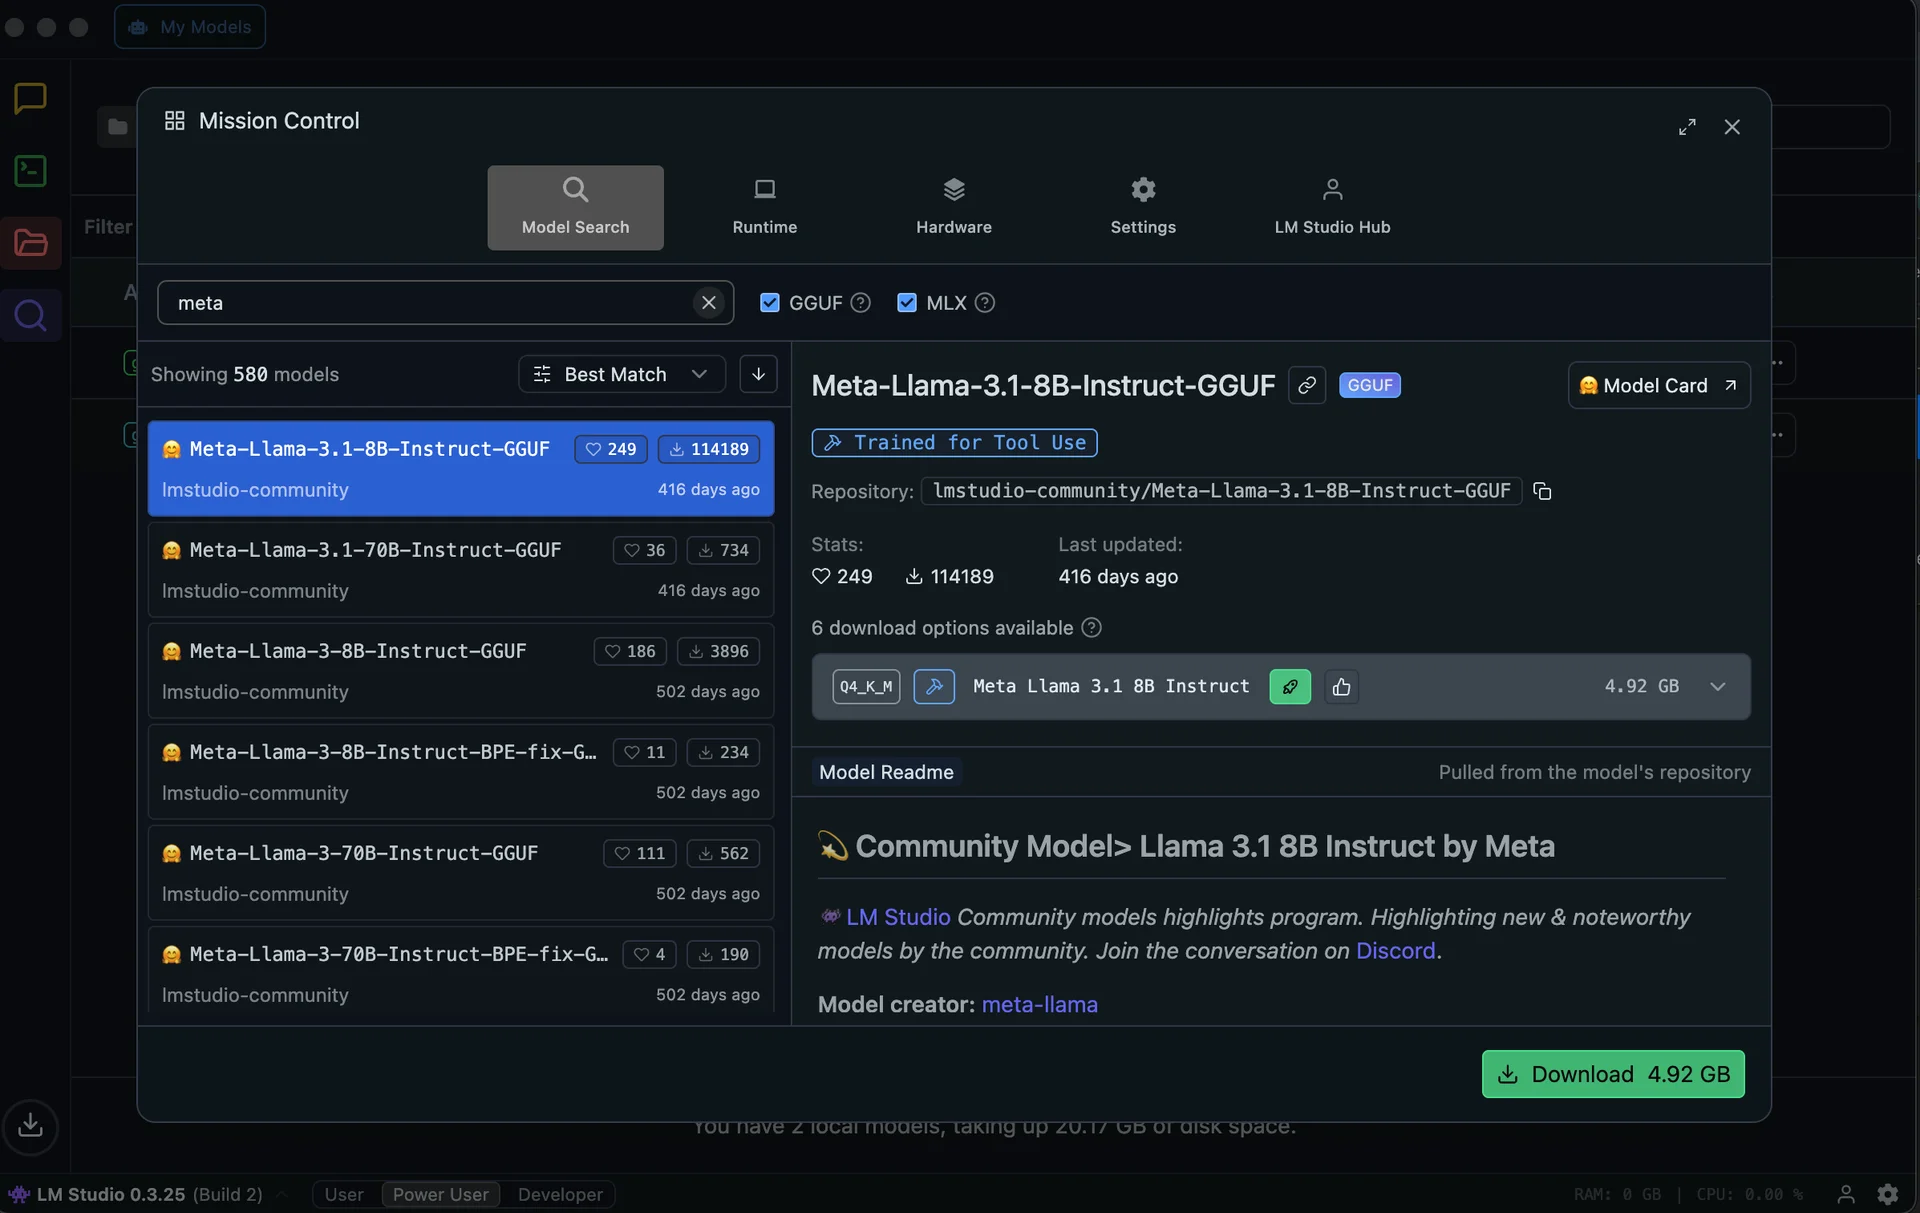Clear the meta search field
This screenshot has height=1213, width=1920.
pos(708,303)
